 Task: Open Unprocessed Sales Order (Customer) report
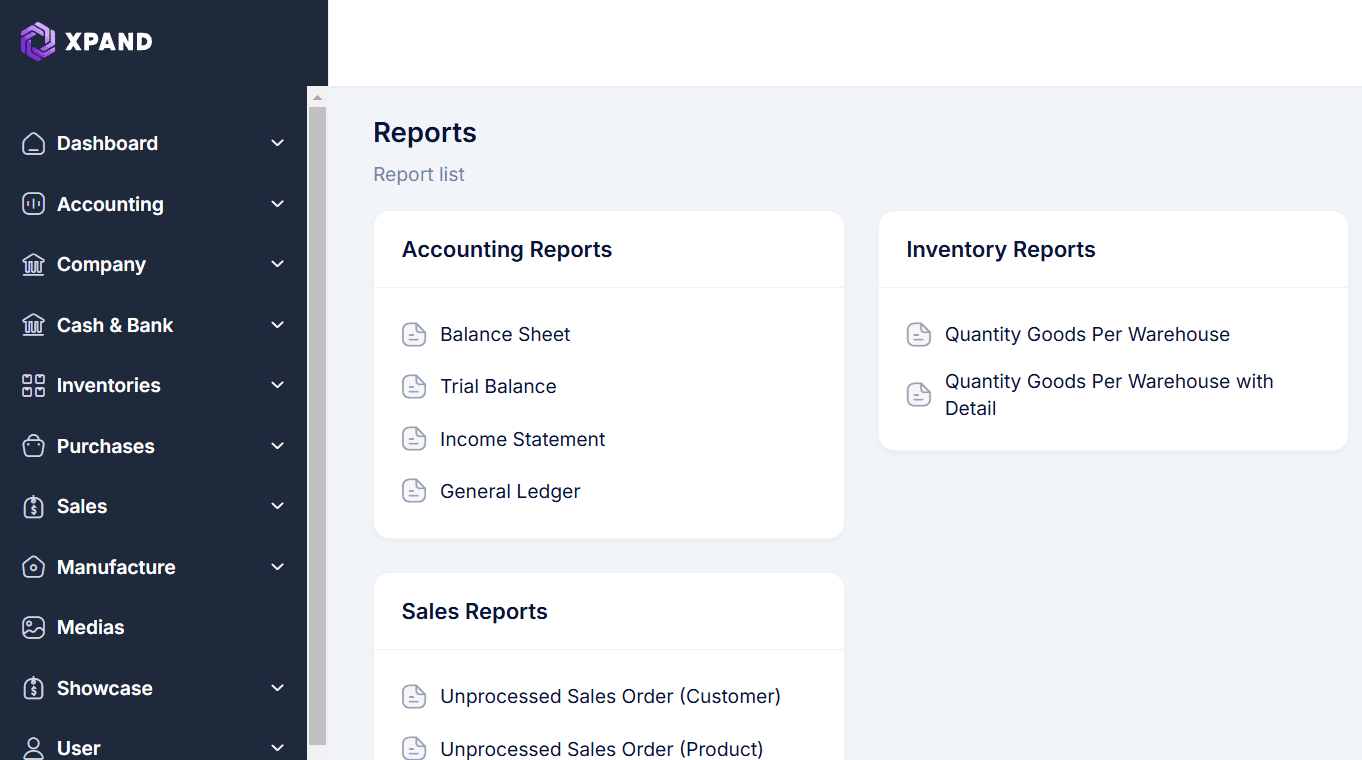[x=610, y=696]
